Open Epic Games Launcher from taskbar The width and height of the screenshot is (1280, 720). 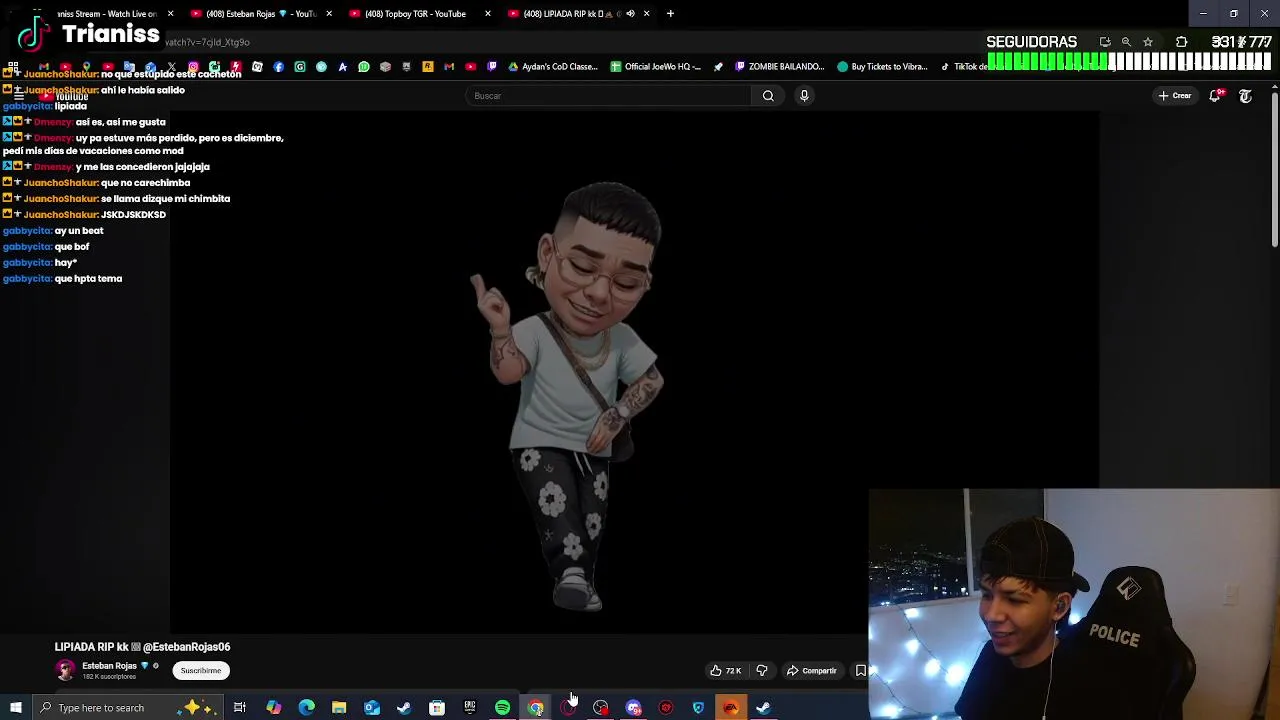click(469, 708)
